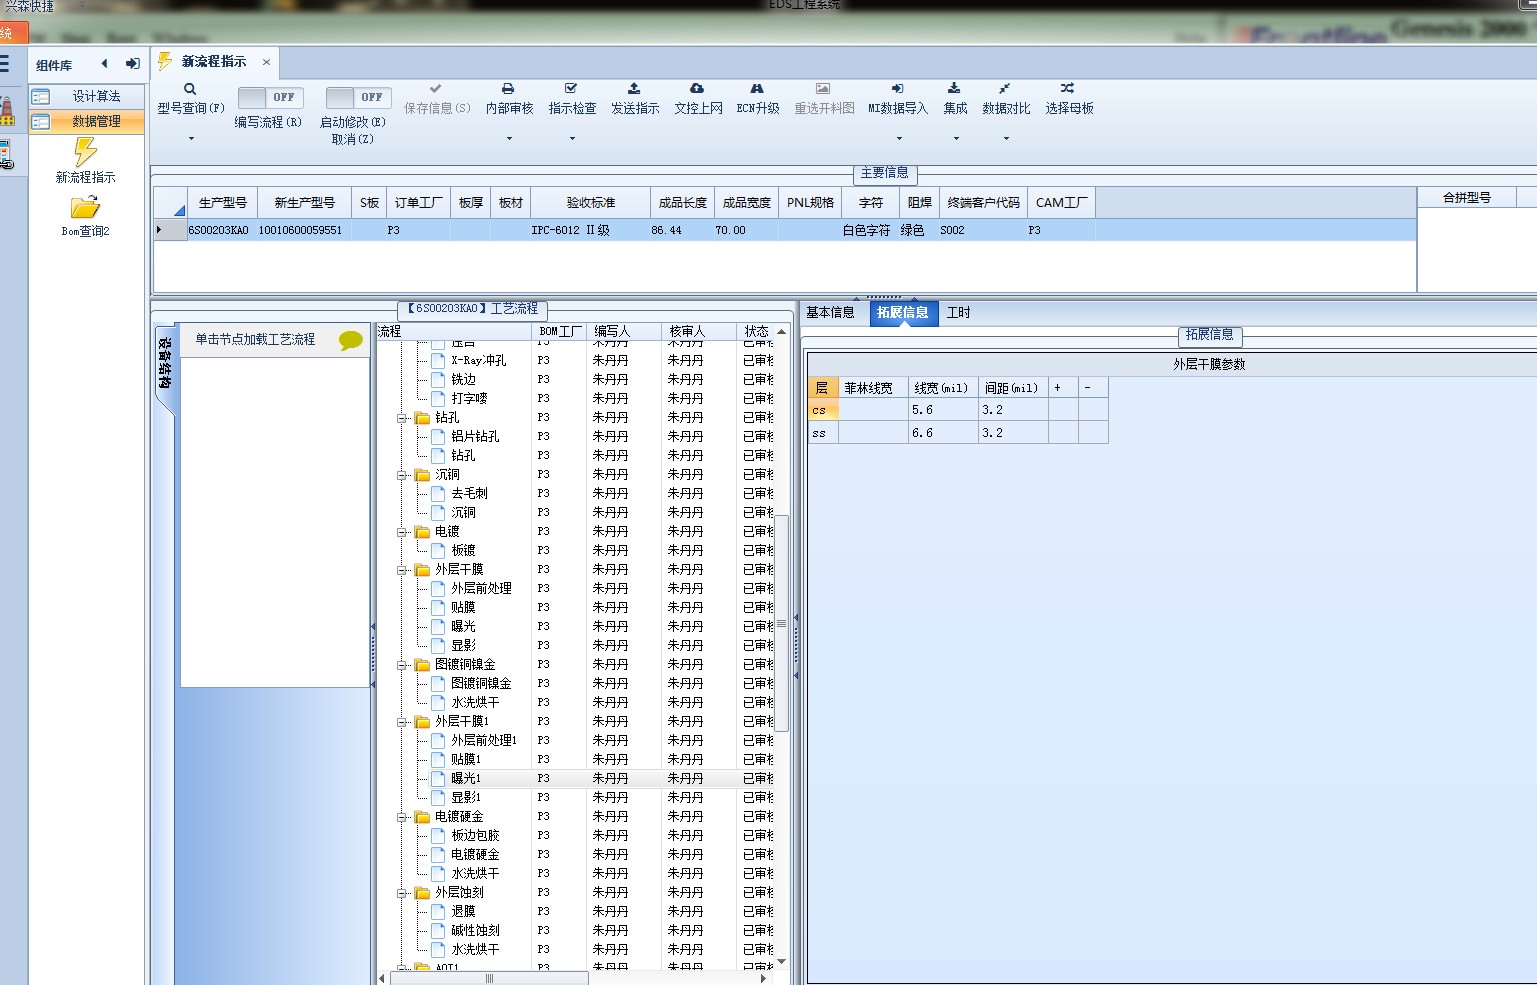Open dropdown arrow under 指示检查
Image resolution: width=1537 pixels, height=985 pixels.
point(572,139)
